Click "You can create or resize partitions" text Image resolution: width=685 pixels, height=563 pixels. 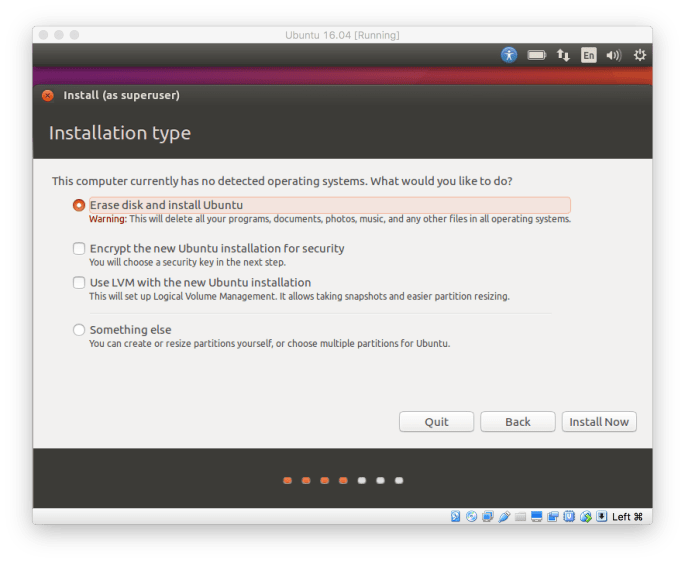click(270, 343)
